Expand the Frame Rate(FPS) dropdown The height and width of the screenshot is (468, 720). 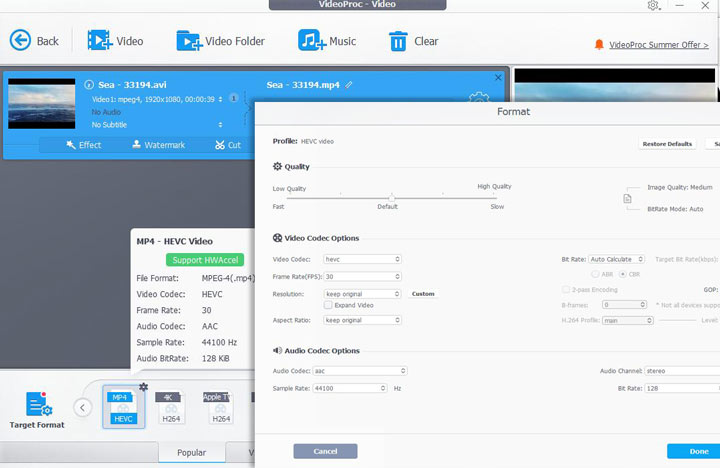(x=362, y=276)
